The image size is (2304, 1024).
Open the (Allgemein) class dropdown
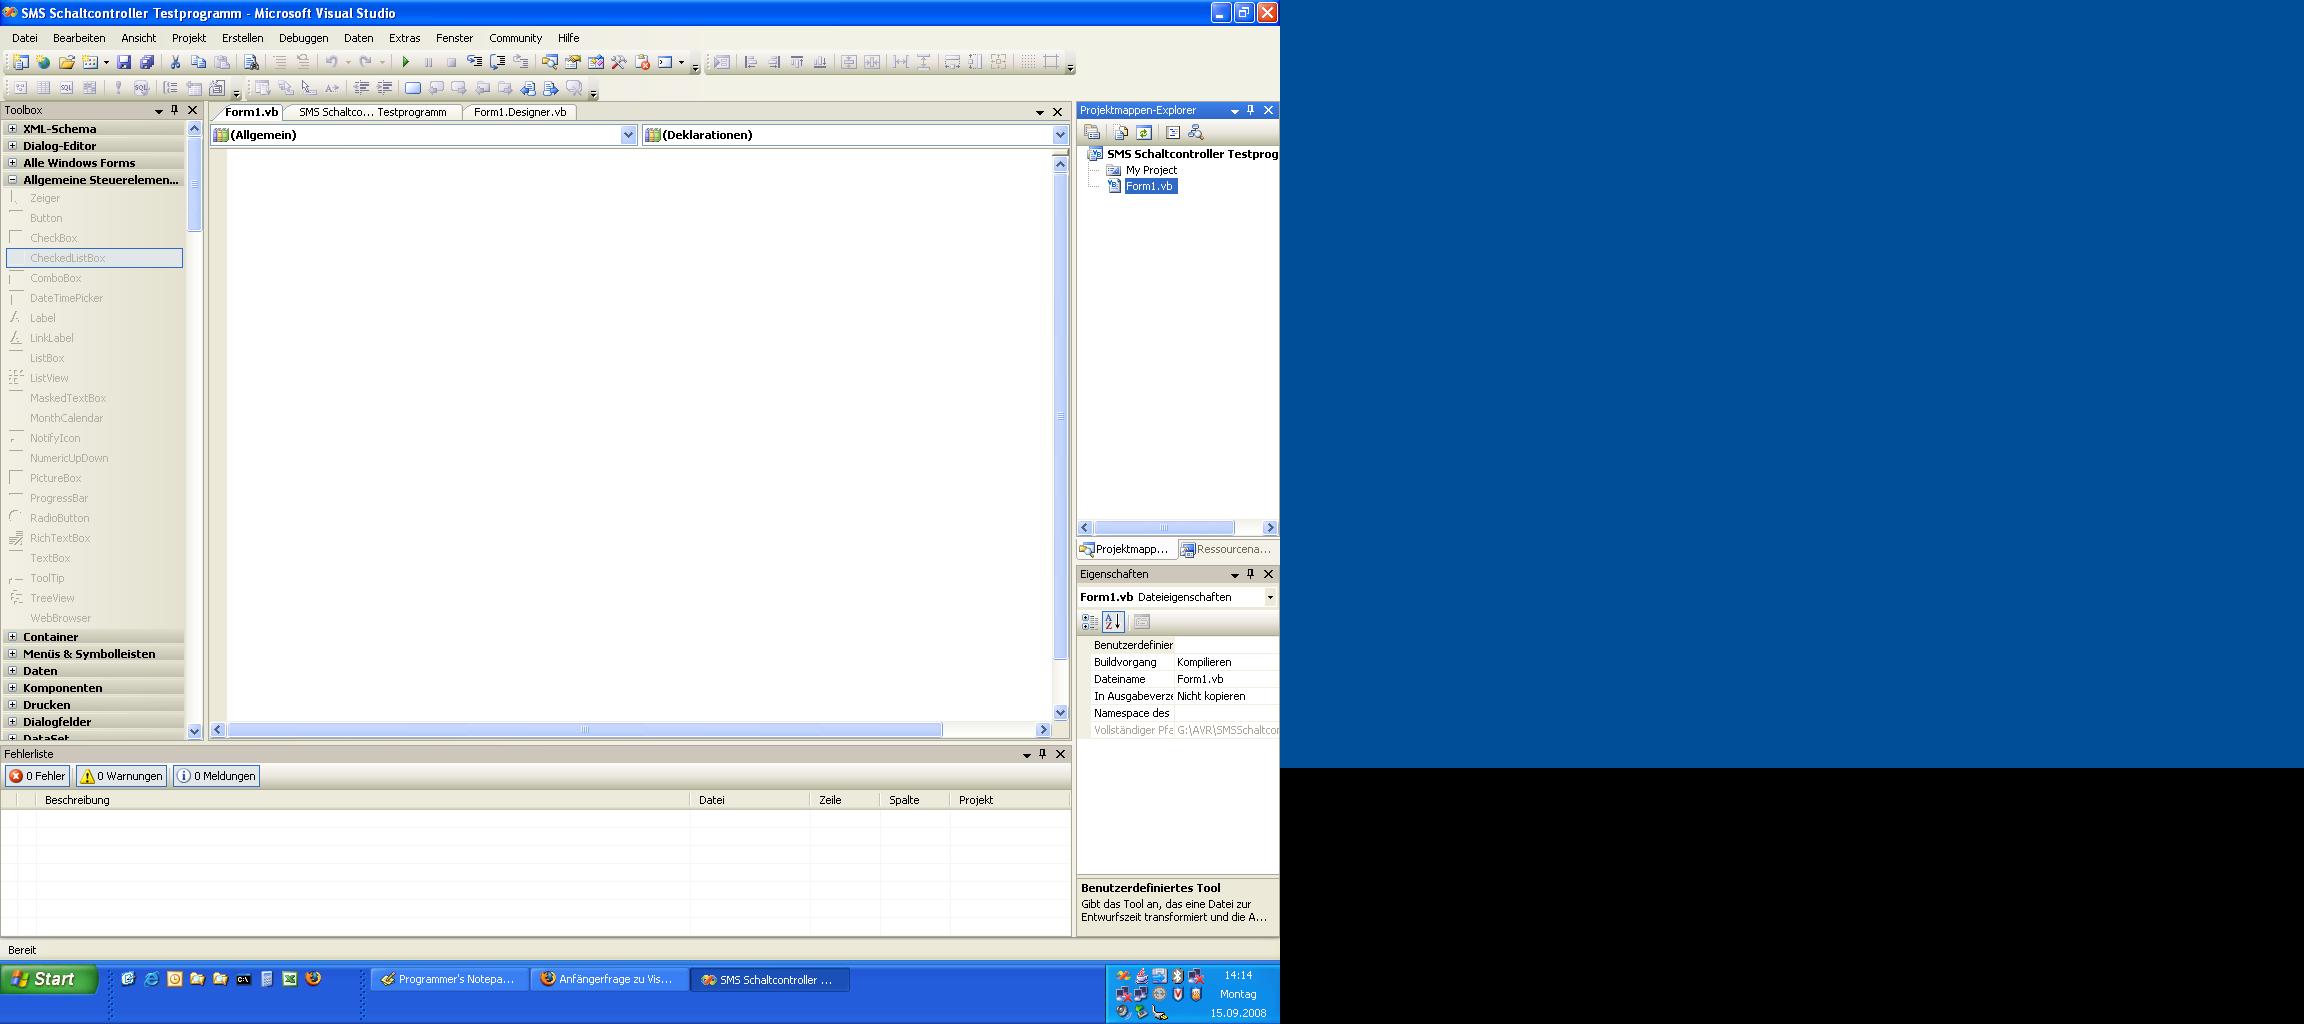pyautogui.click(x=628, y=135)
